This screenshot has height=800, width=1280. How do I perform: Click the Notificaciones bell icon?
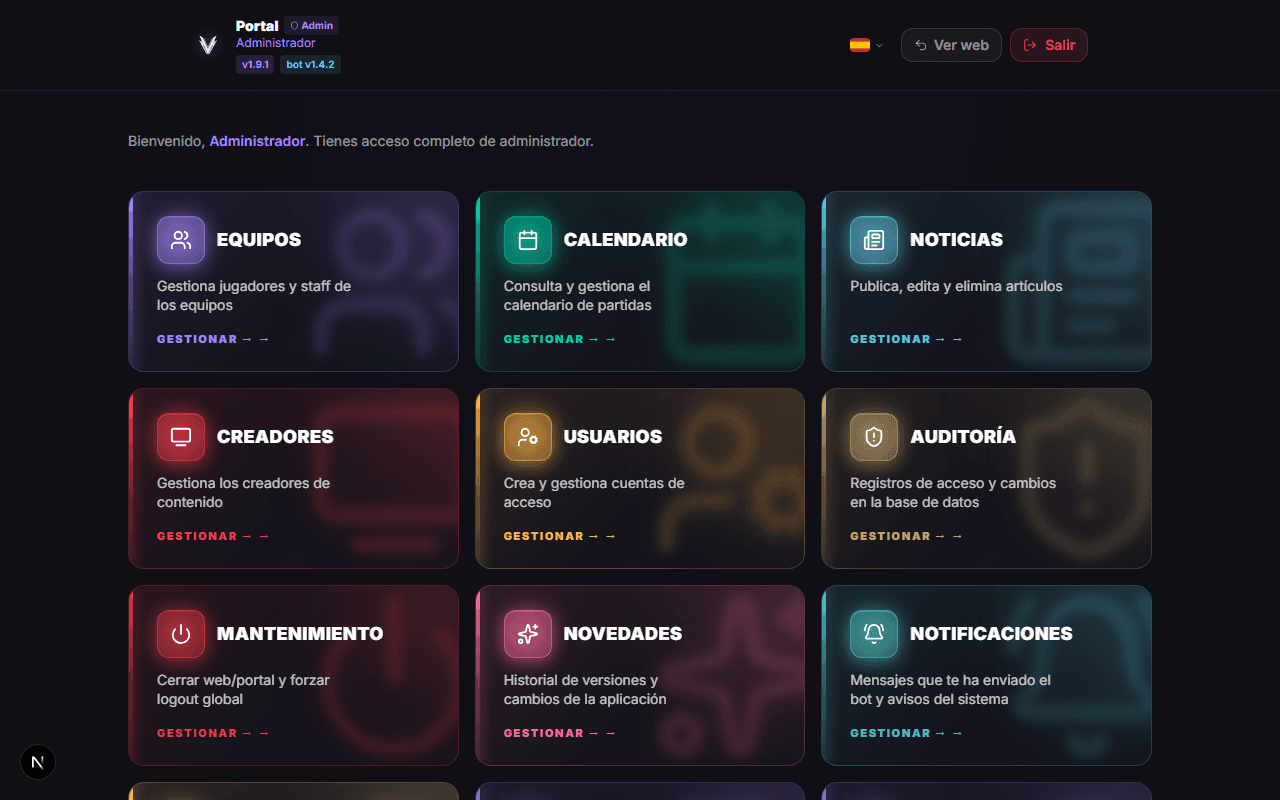coord(874,634)
